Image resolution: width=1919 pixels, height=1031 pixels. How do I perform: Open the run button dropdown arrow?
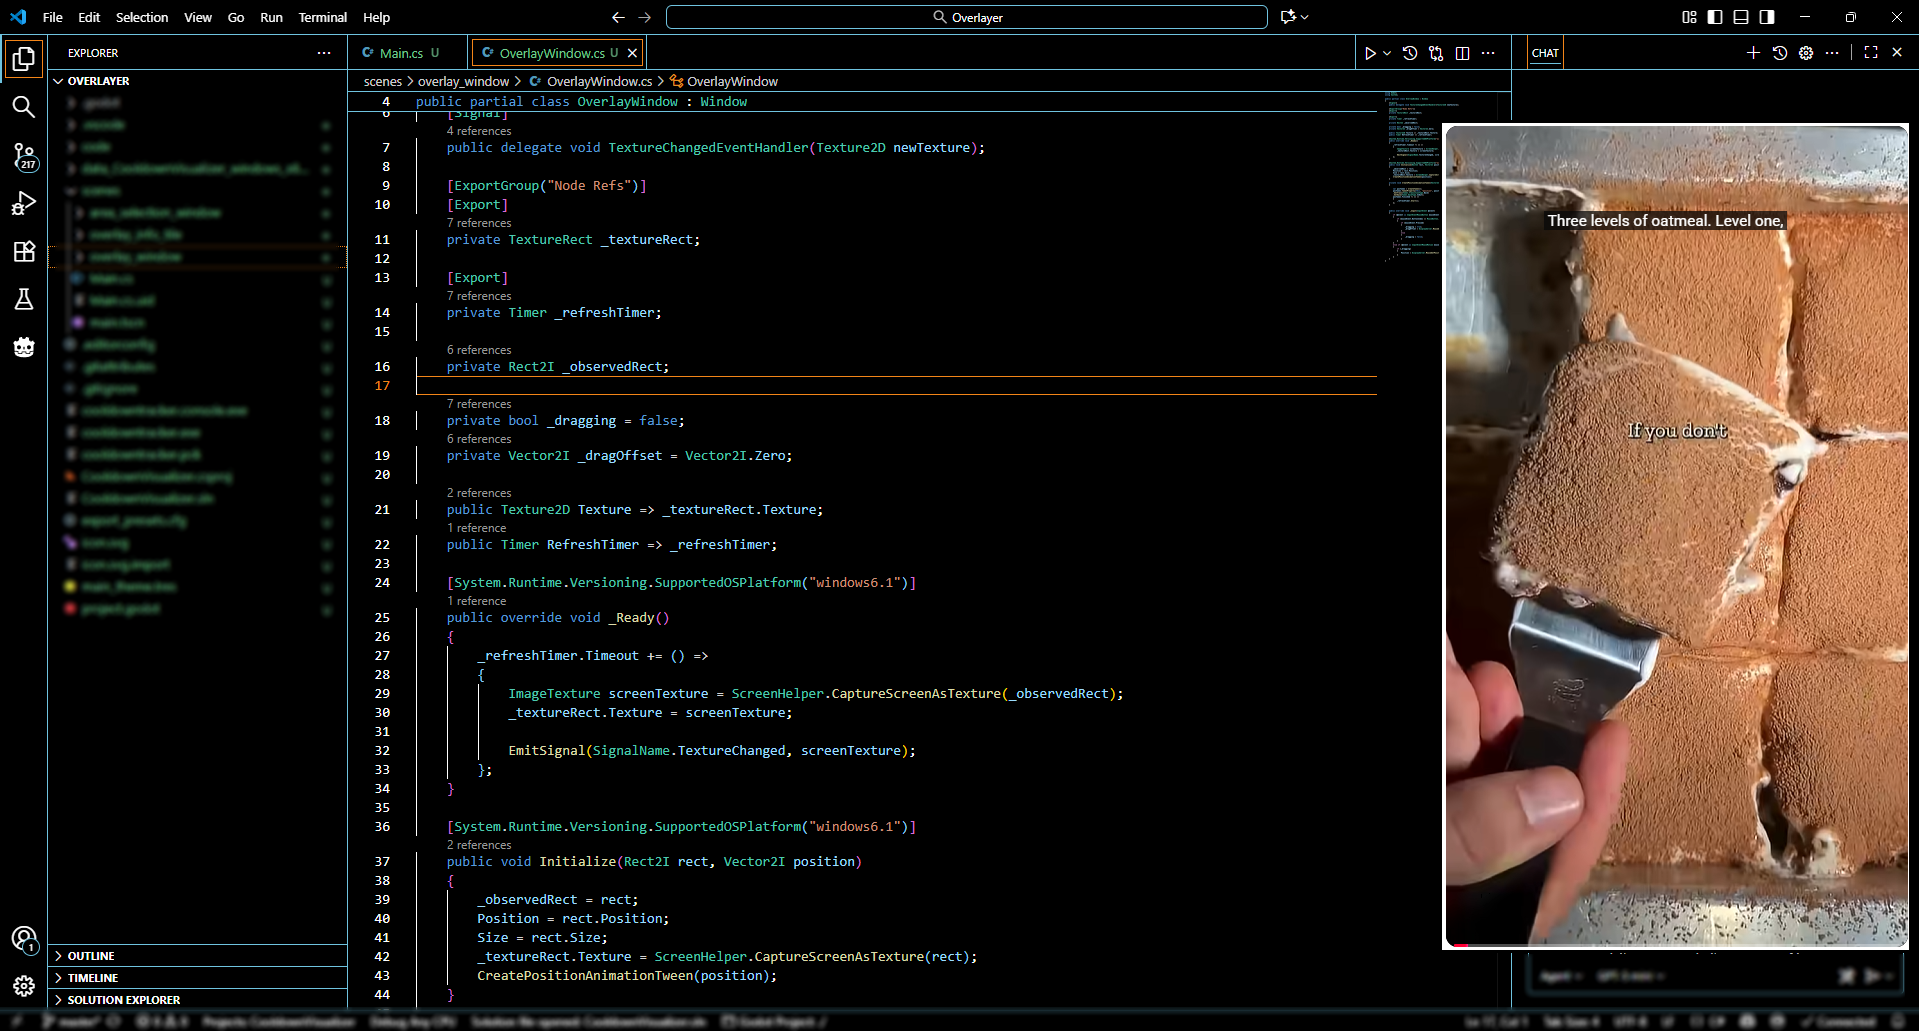[x=1387, y=53]
